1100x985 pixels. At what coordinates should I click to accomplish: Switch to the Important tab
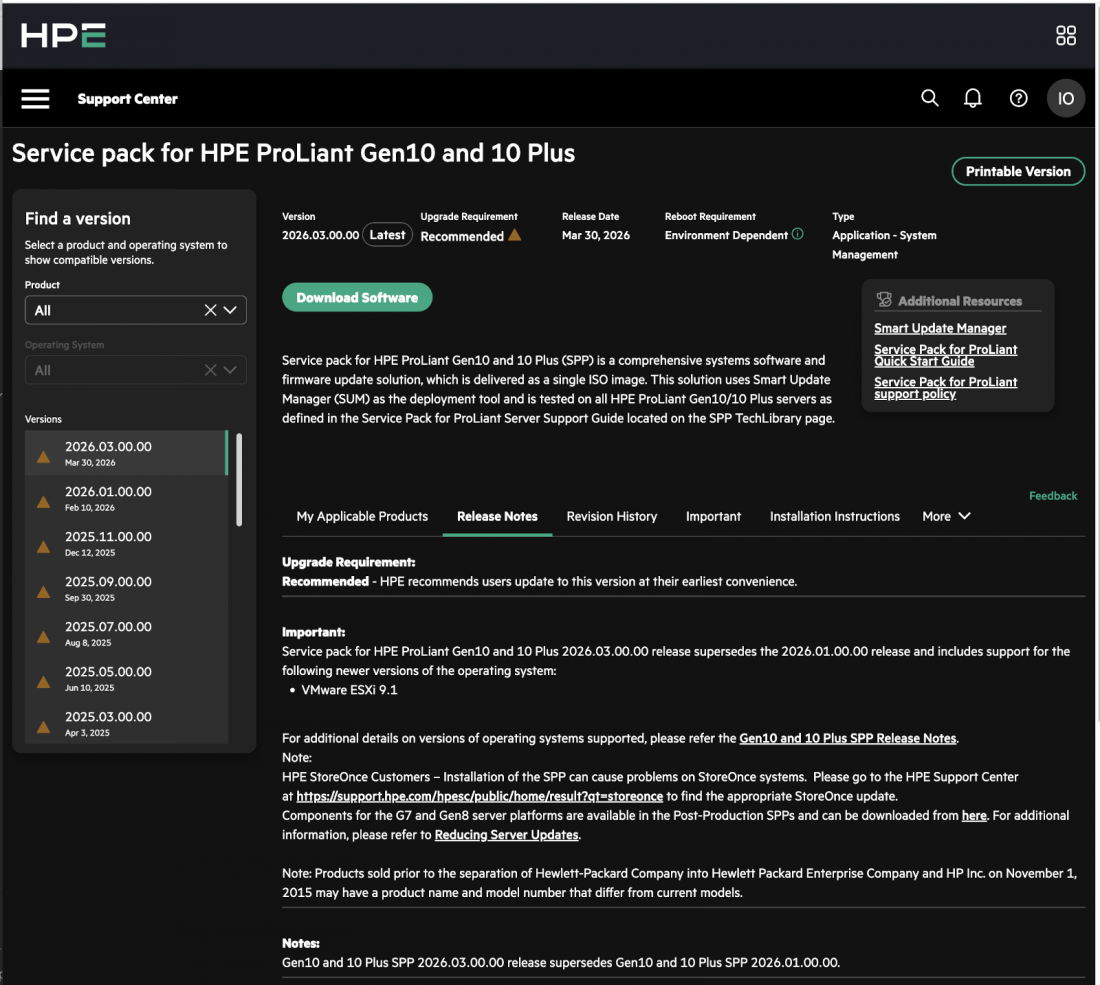(x=713, y=516)
